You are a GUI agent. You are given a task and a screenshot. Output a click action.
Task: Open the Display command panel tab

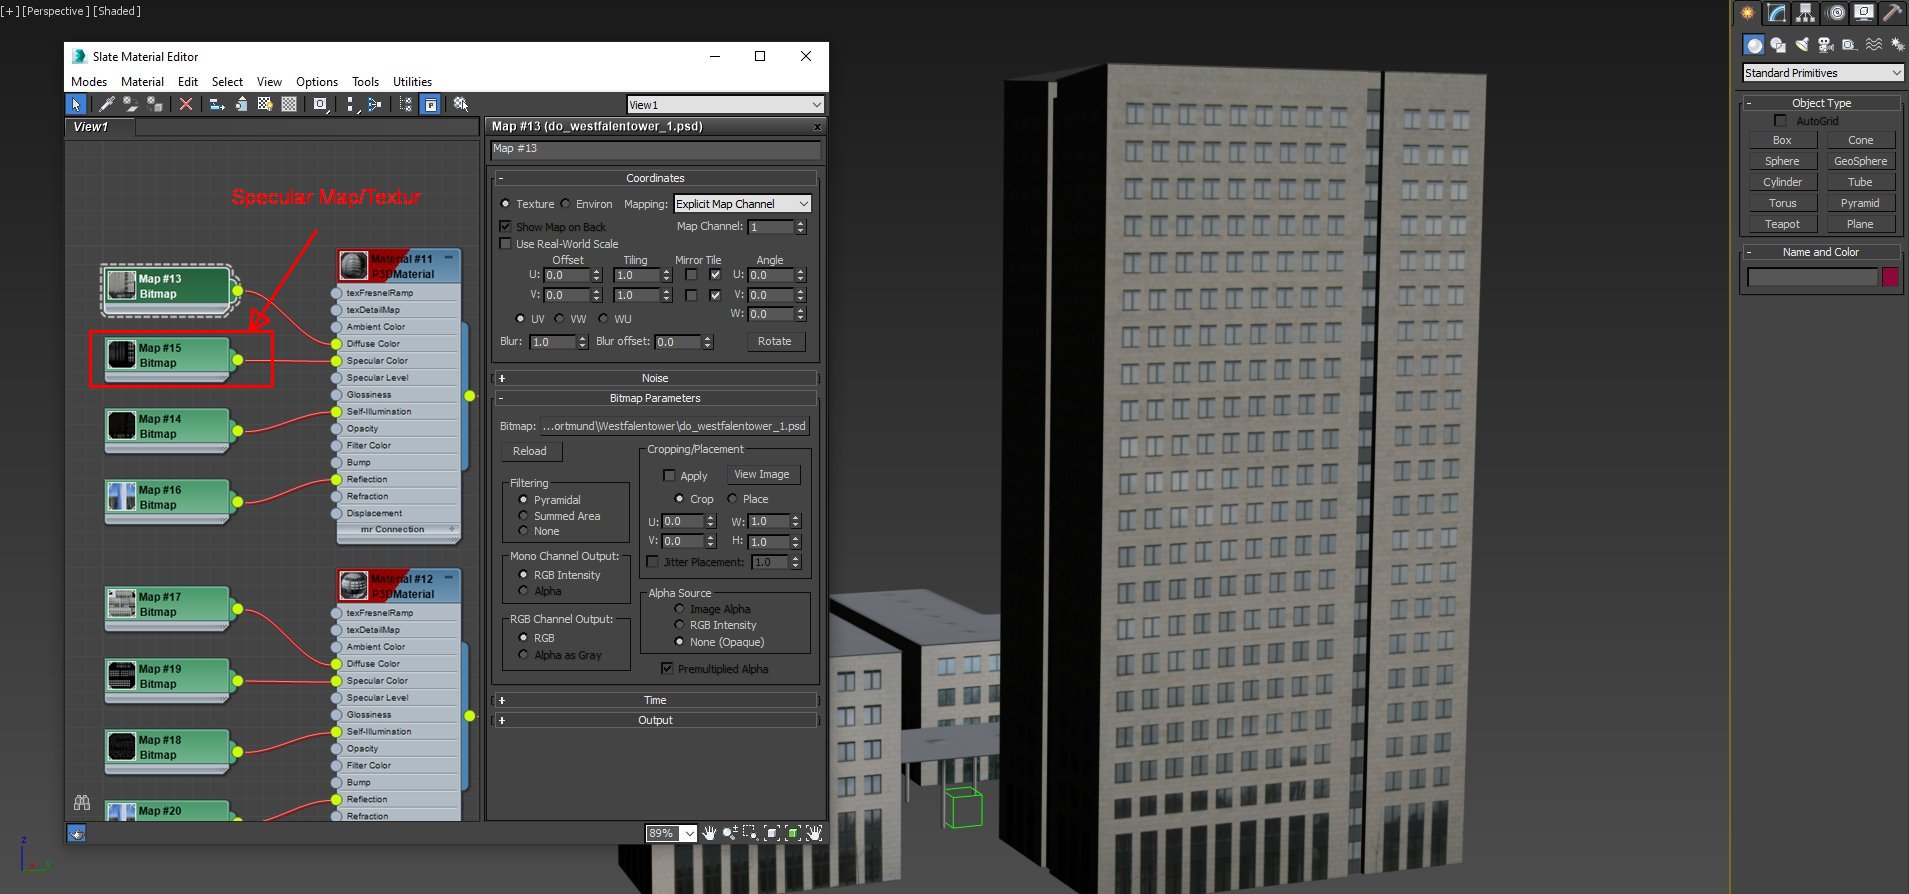pos(1864,13)
